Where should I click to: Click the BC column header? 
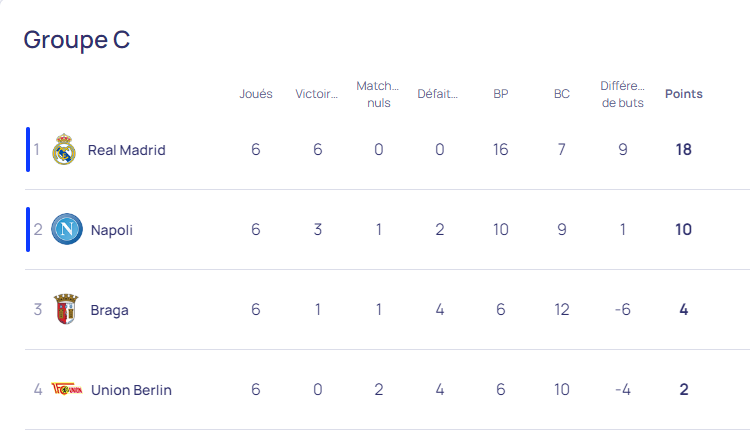point(562,94)
